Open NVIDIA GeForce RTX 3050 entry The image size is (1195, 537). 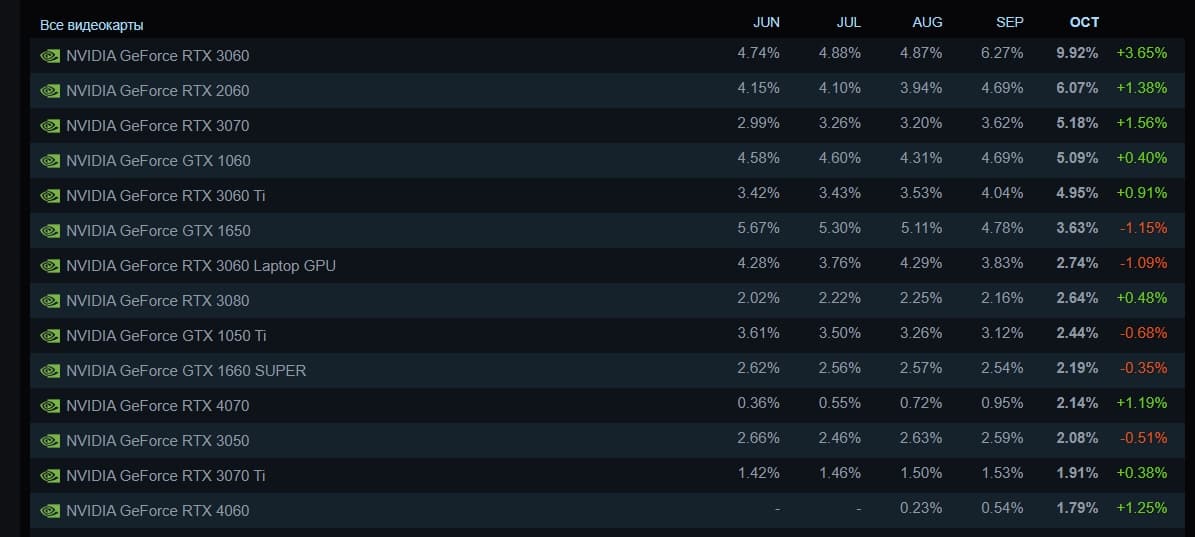click(157, 441)
